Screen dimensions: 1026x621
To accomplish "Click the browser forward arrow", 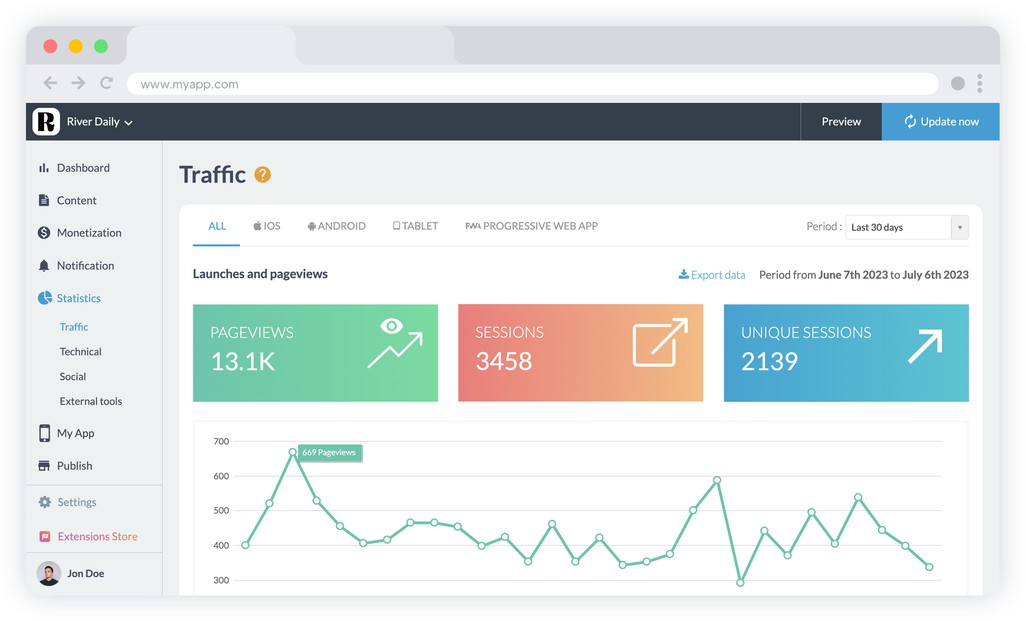I will [x=79, y=82].
